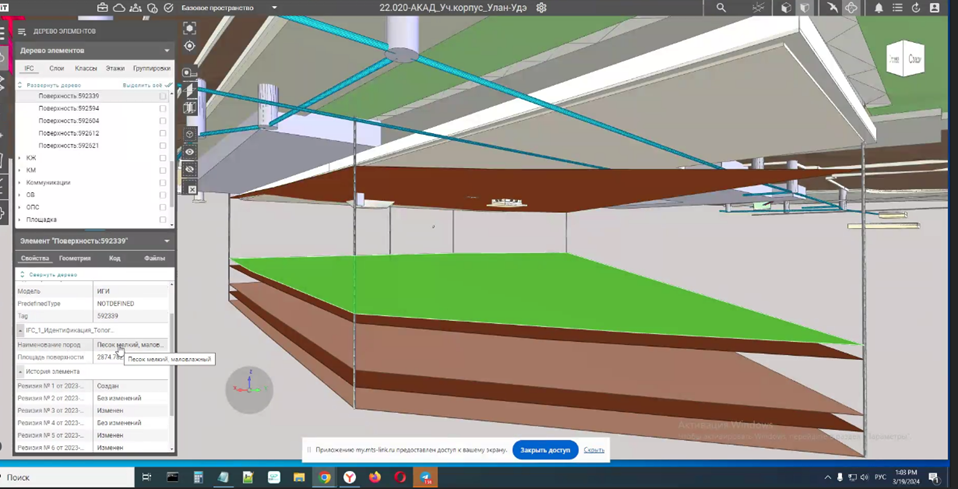Tick checkbox for Коммуникации node

click(163, 183)
